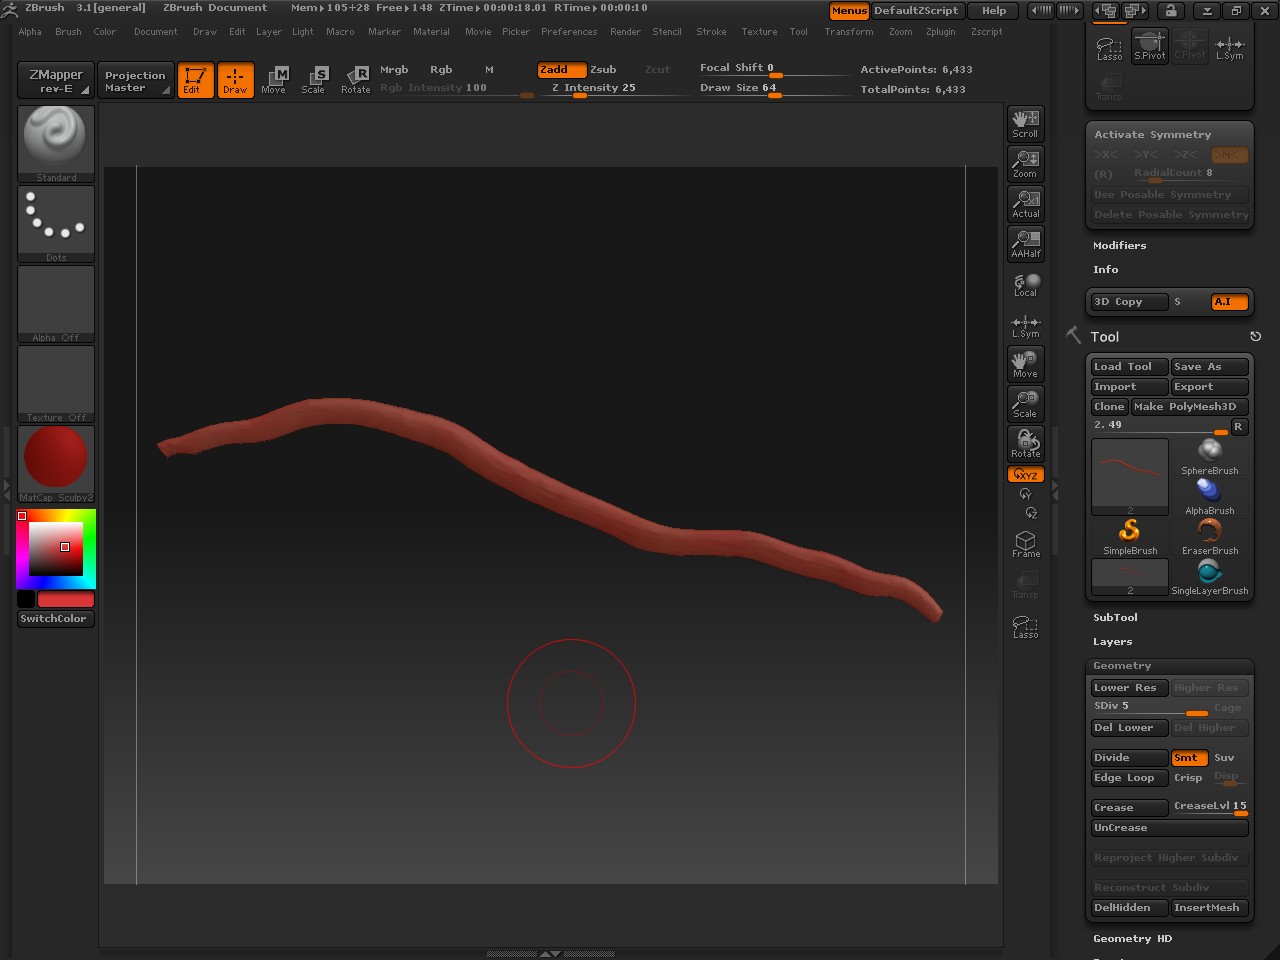Expand the Geometry HD section
This screenshot has width=1280, height=960.
point(1132,939)
